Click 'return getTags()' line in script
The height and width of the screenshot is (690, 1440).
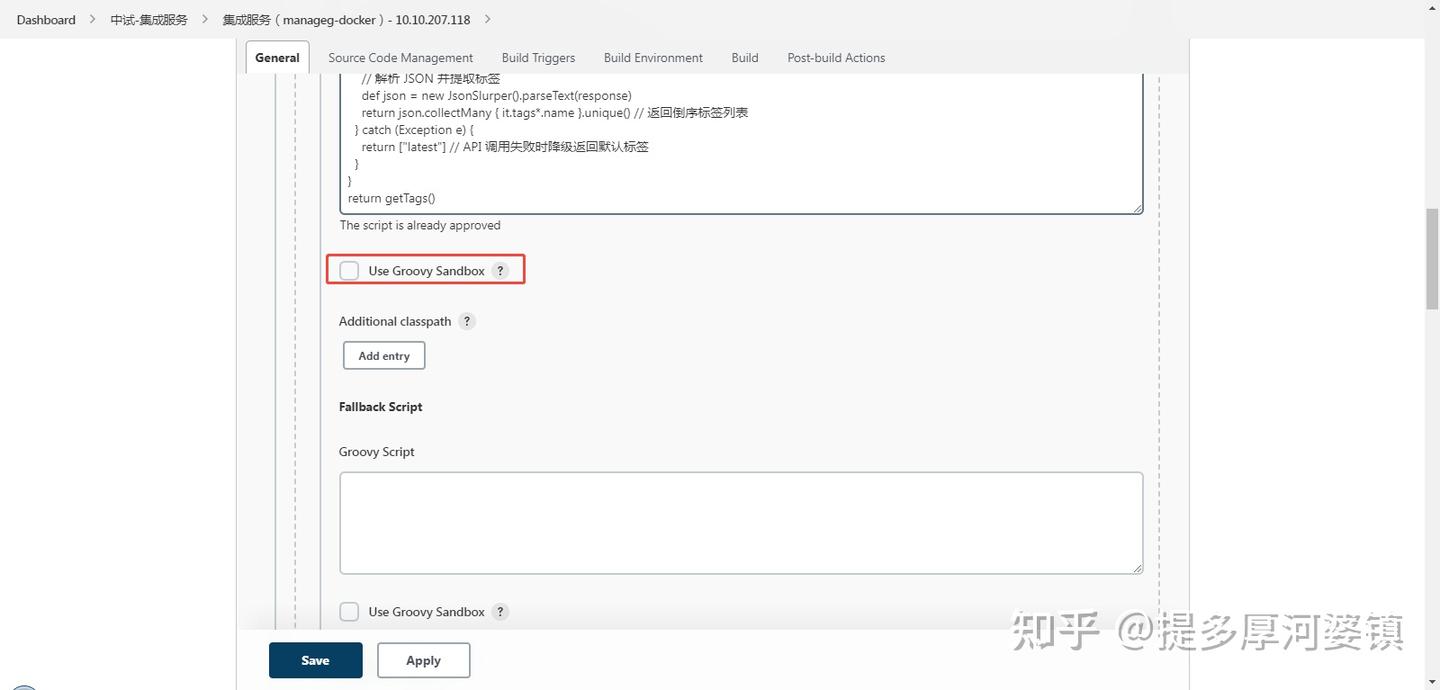tap(391, 198)
